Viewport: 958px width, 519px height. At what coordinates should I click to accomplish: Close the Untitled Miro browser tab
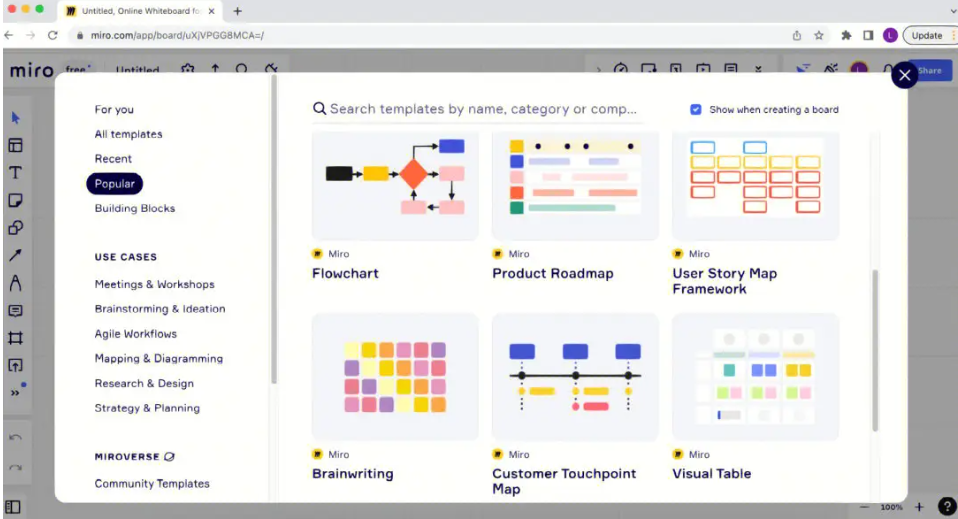pos(211,11)
